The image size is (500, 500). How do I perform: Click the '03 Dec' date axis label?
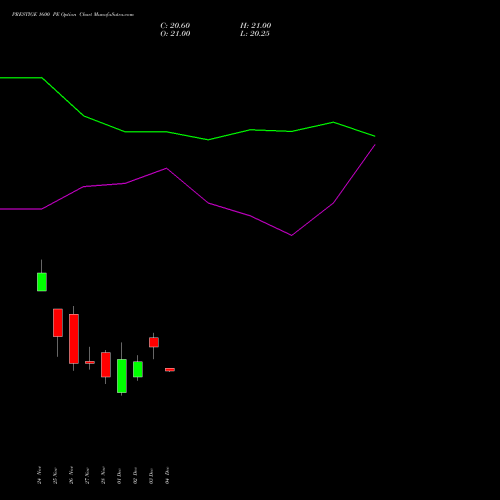[x=151, y=476]
